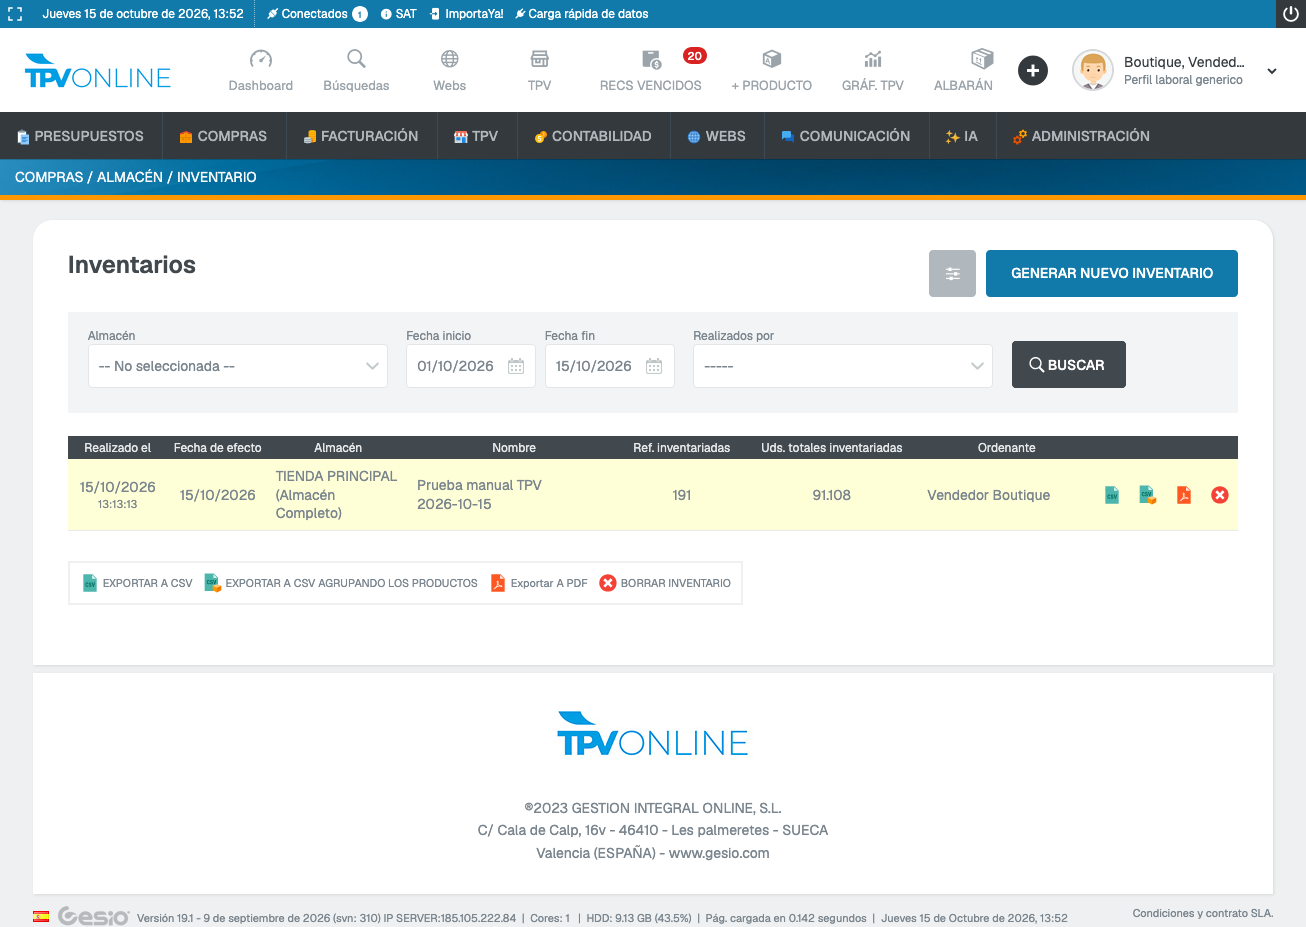Click the 191 references cell
Screen dimensions: 1306x927
pos(682,495)
